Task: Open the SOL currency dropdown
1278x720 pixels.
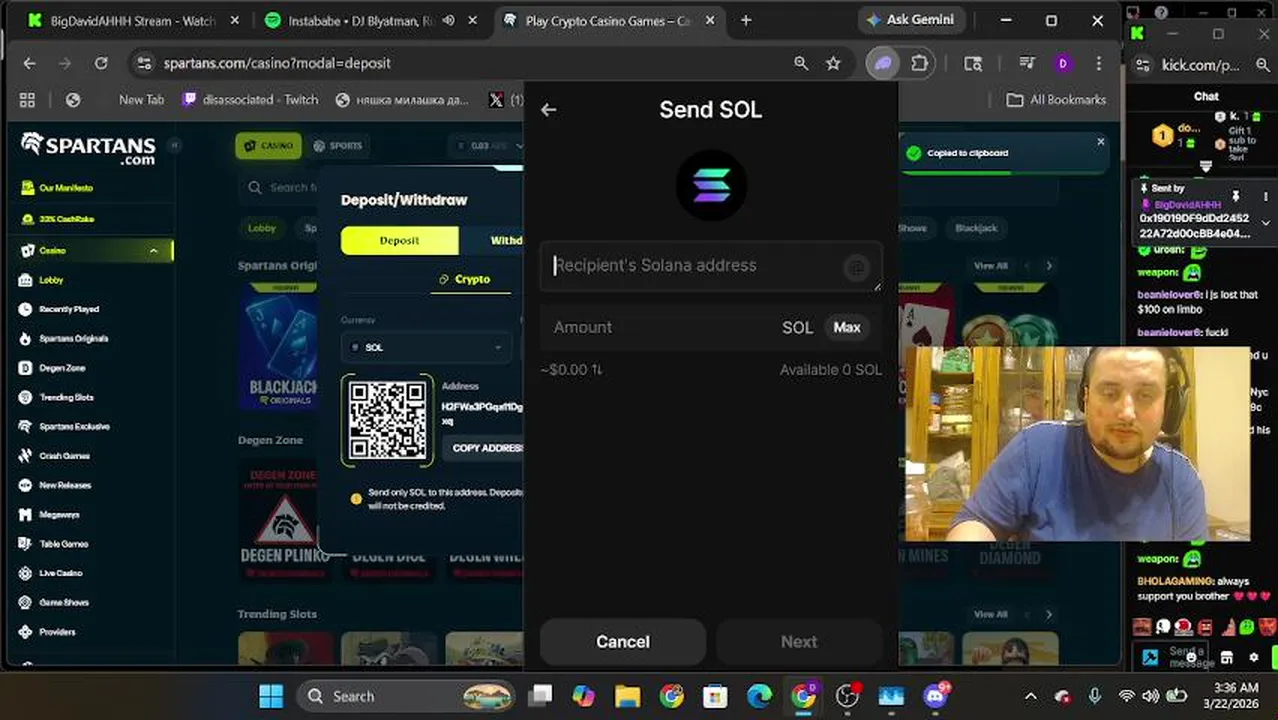Action: pos(427,347)
